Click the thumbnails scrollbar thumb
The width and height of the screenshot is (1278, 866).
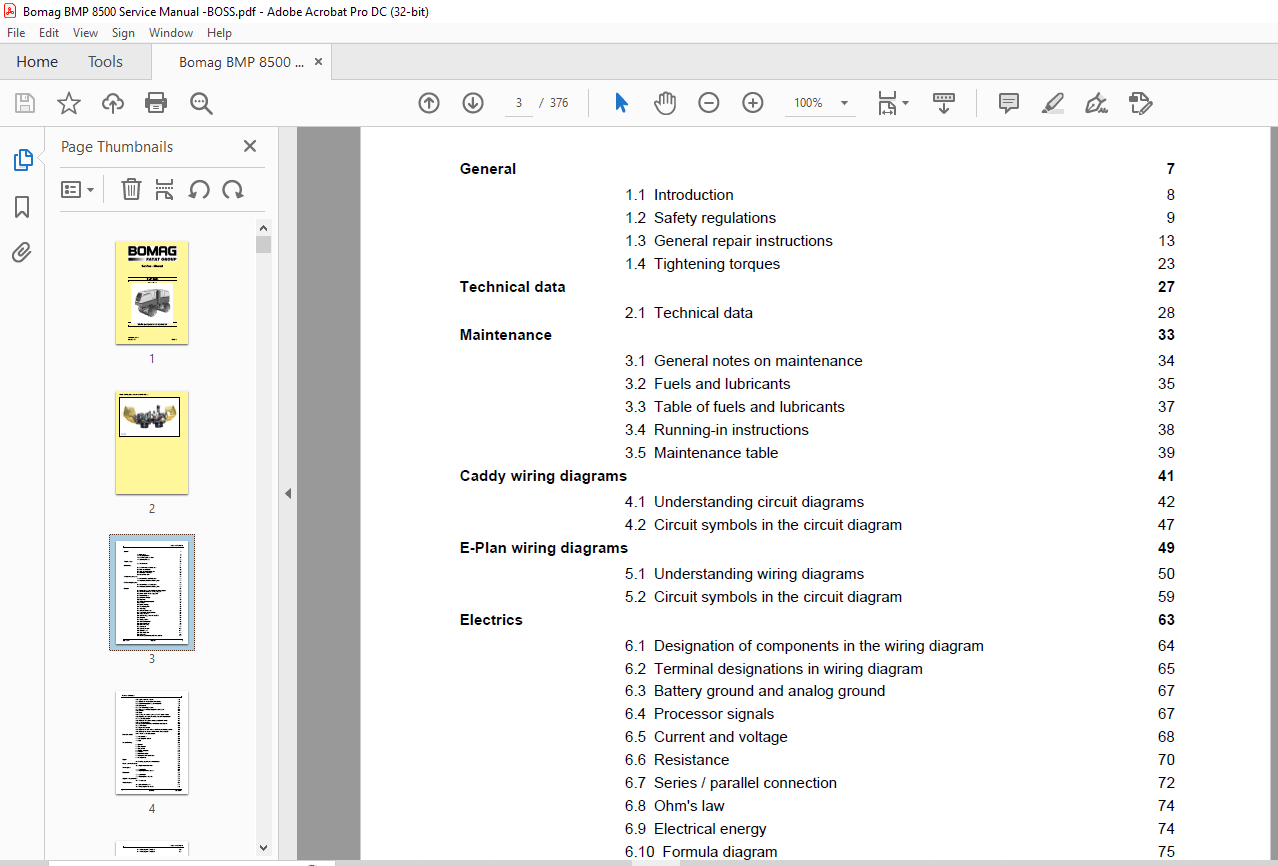pos(263,244)
